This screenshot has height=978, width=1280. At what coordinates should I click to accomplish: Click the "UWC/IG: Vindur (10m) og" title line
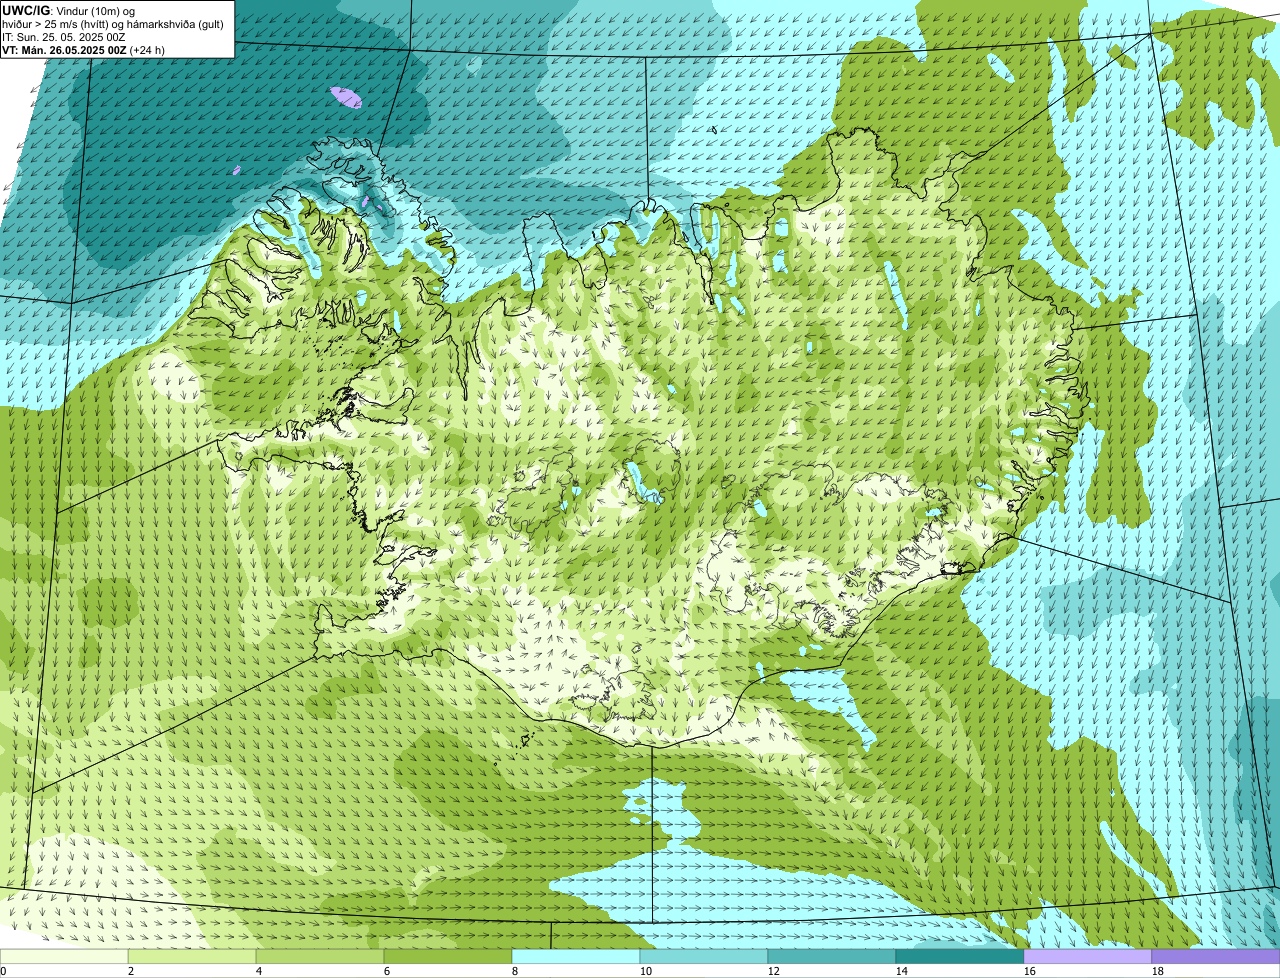[x=69, y=10]
